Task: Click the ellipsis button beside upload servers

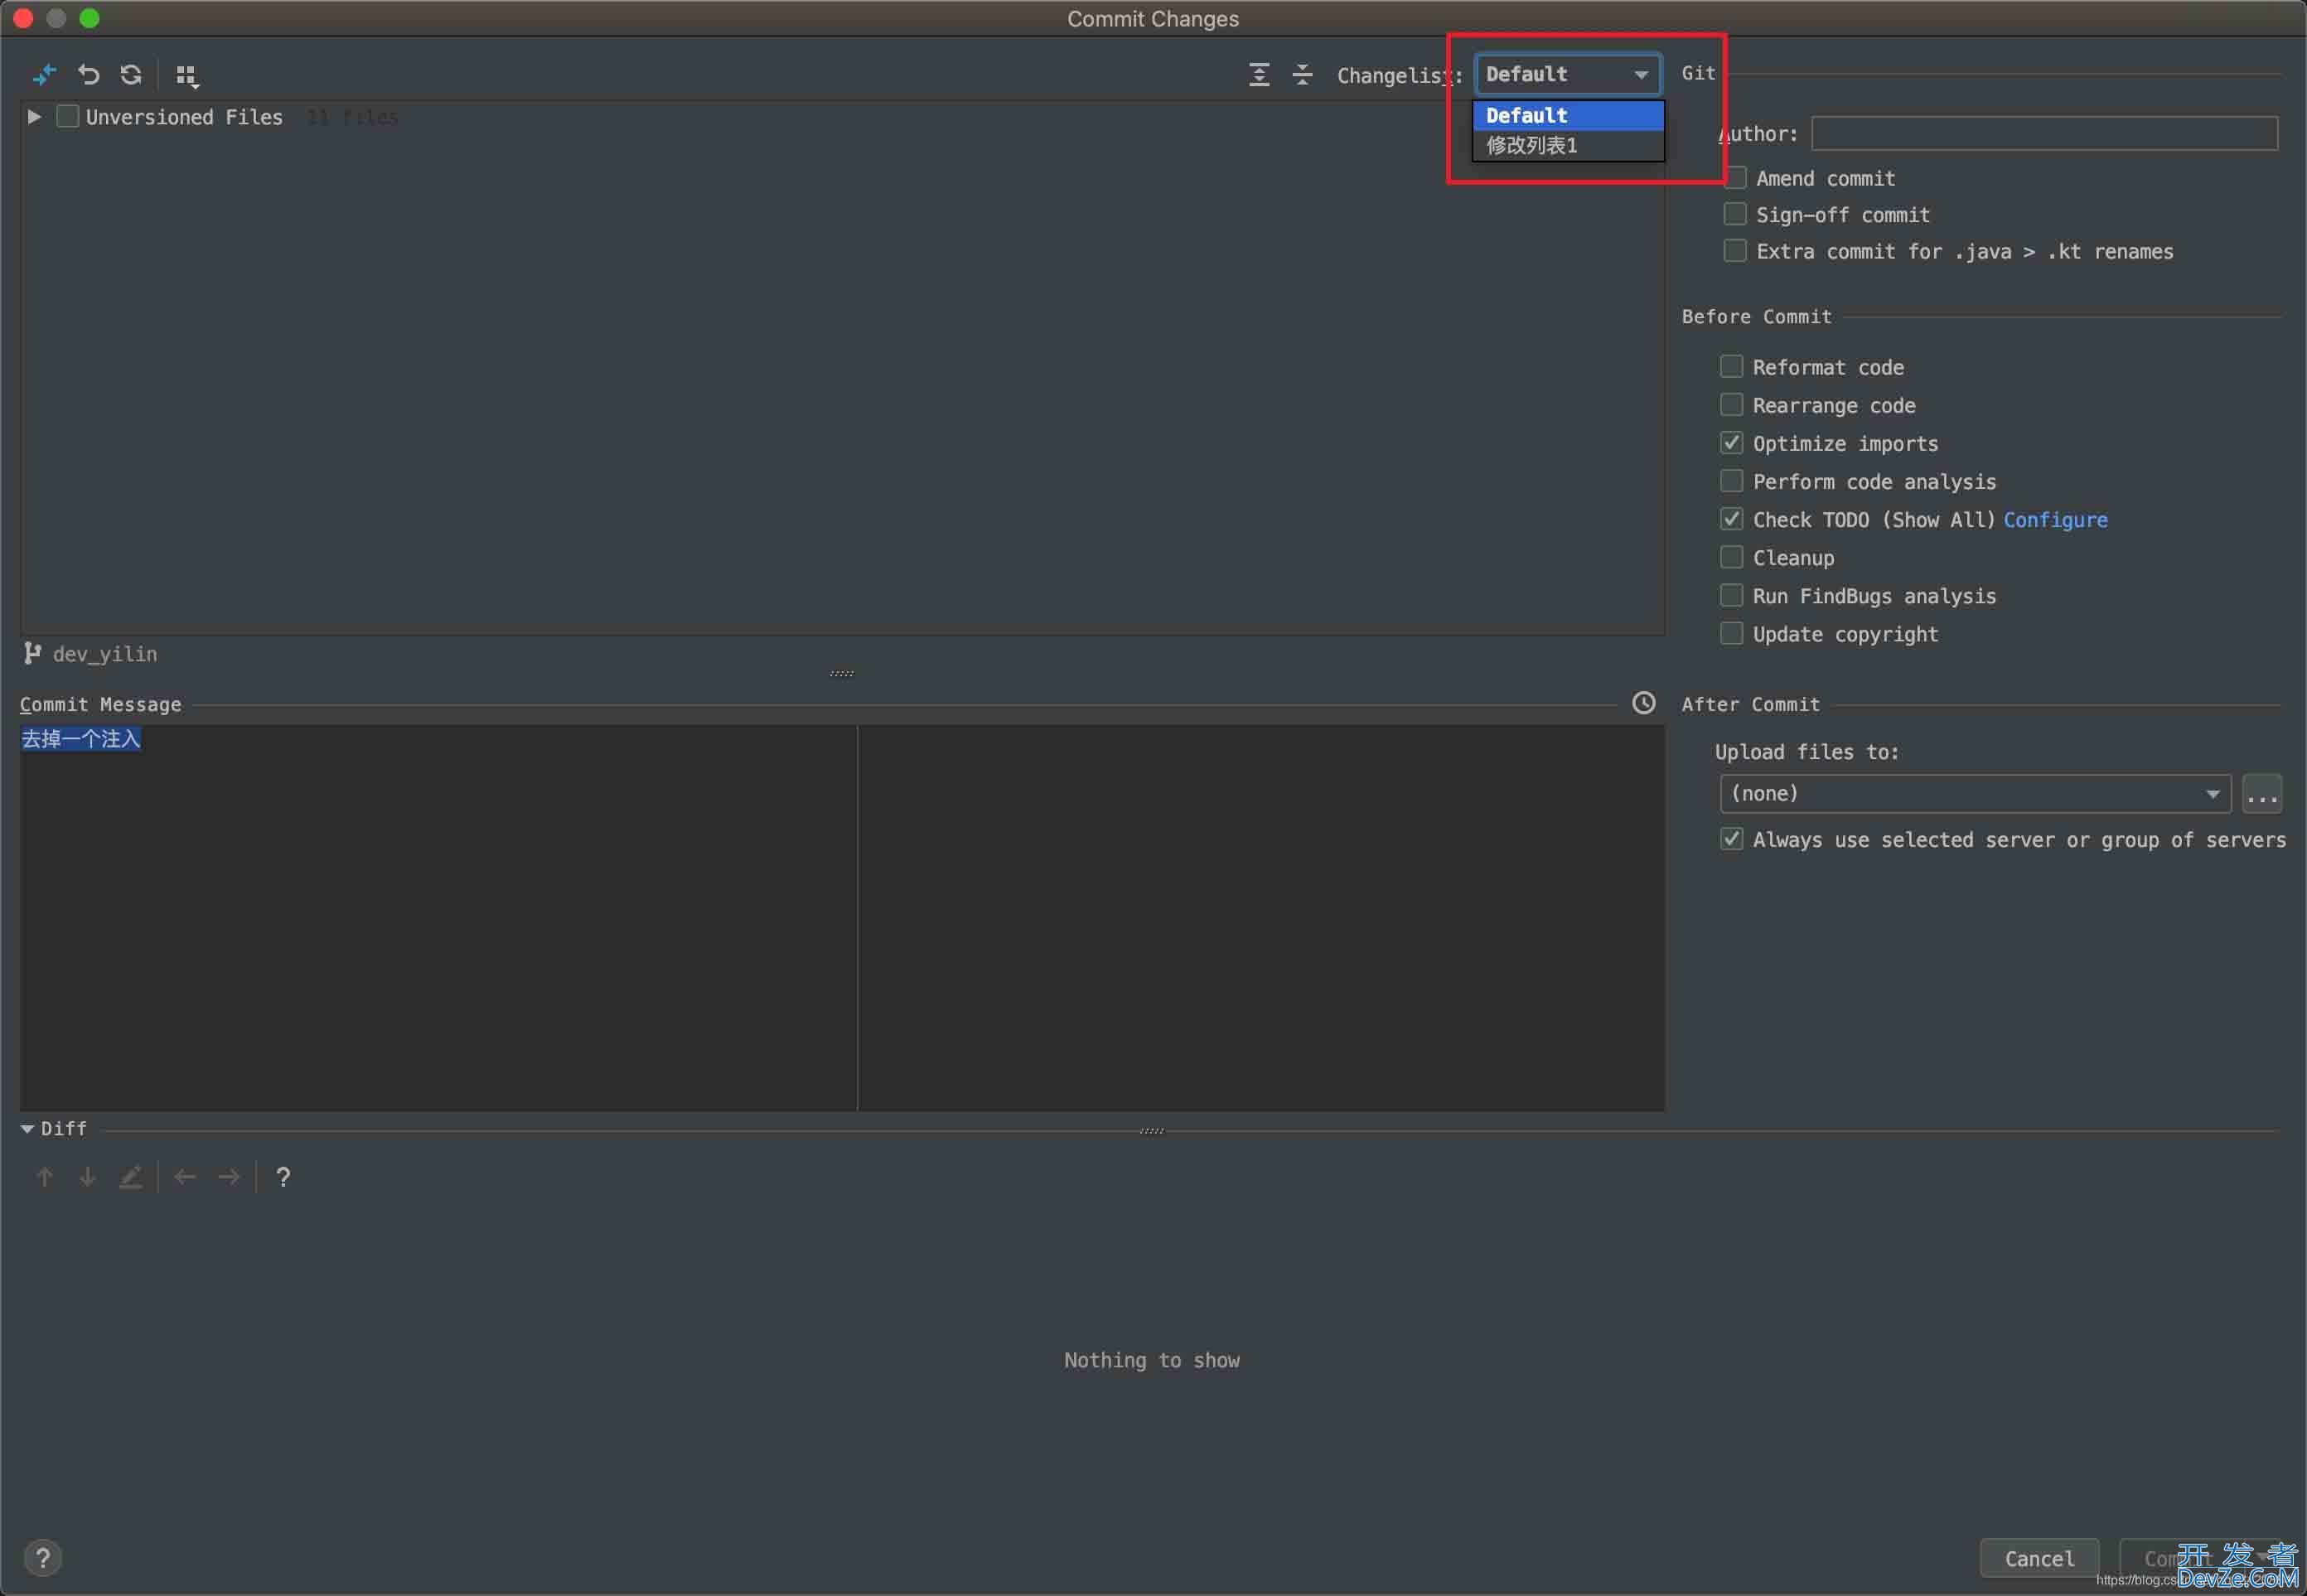Action: (2261, 793)
